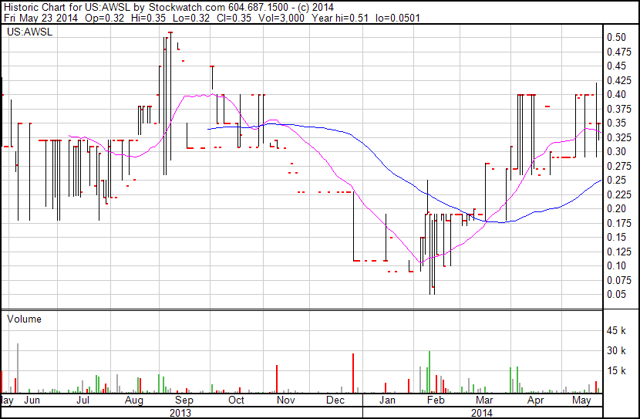The width and height of the screenshot is (640, 419).
Task: Click the 0.40 price axis label
Action: (x=616, y=94)
